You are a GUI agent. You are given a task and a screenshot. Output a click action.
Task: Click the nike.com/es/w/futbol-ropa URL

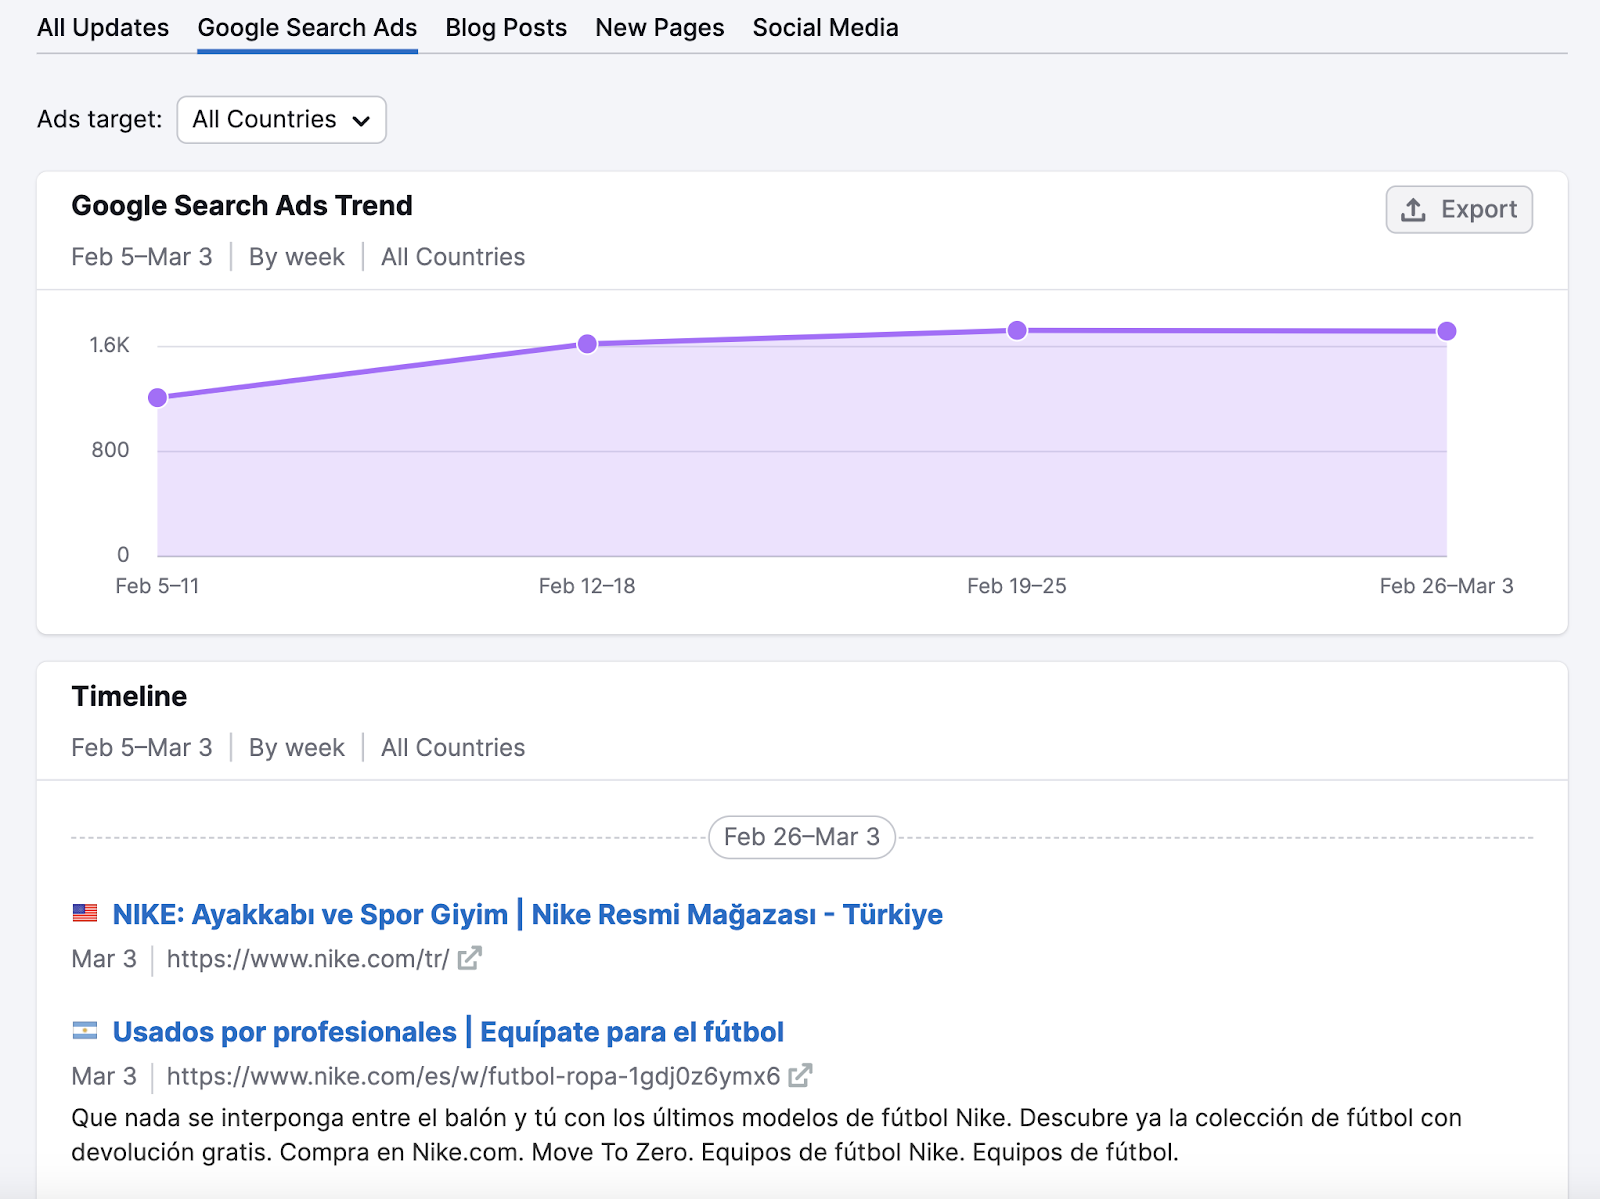[473, 1076]
